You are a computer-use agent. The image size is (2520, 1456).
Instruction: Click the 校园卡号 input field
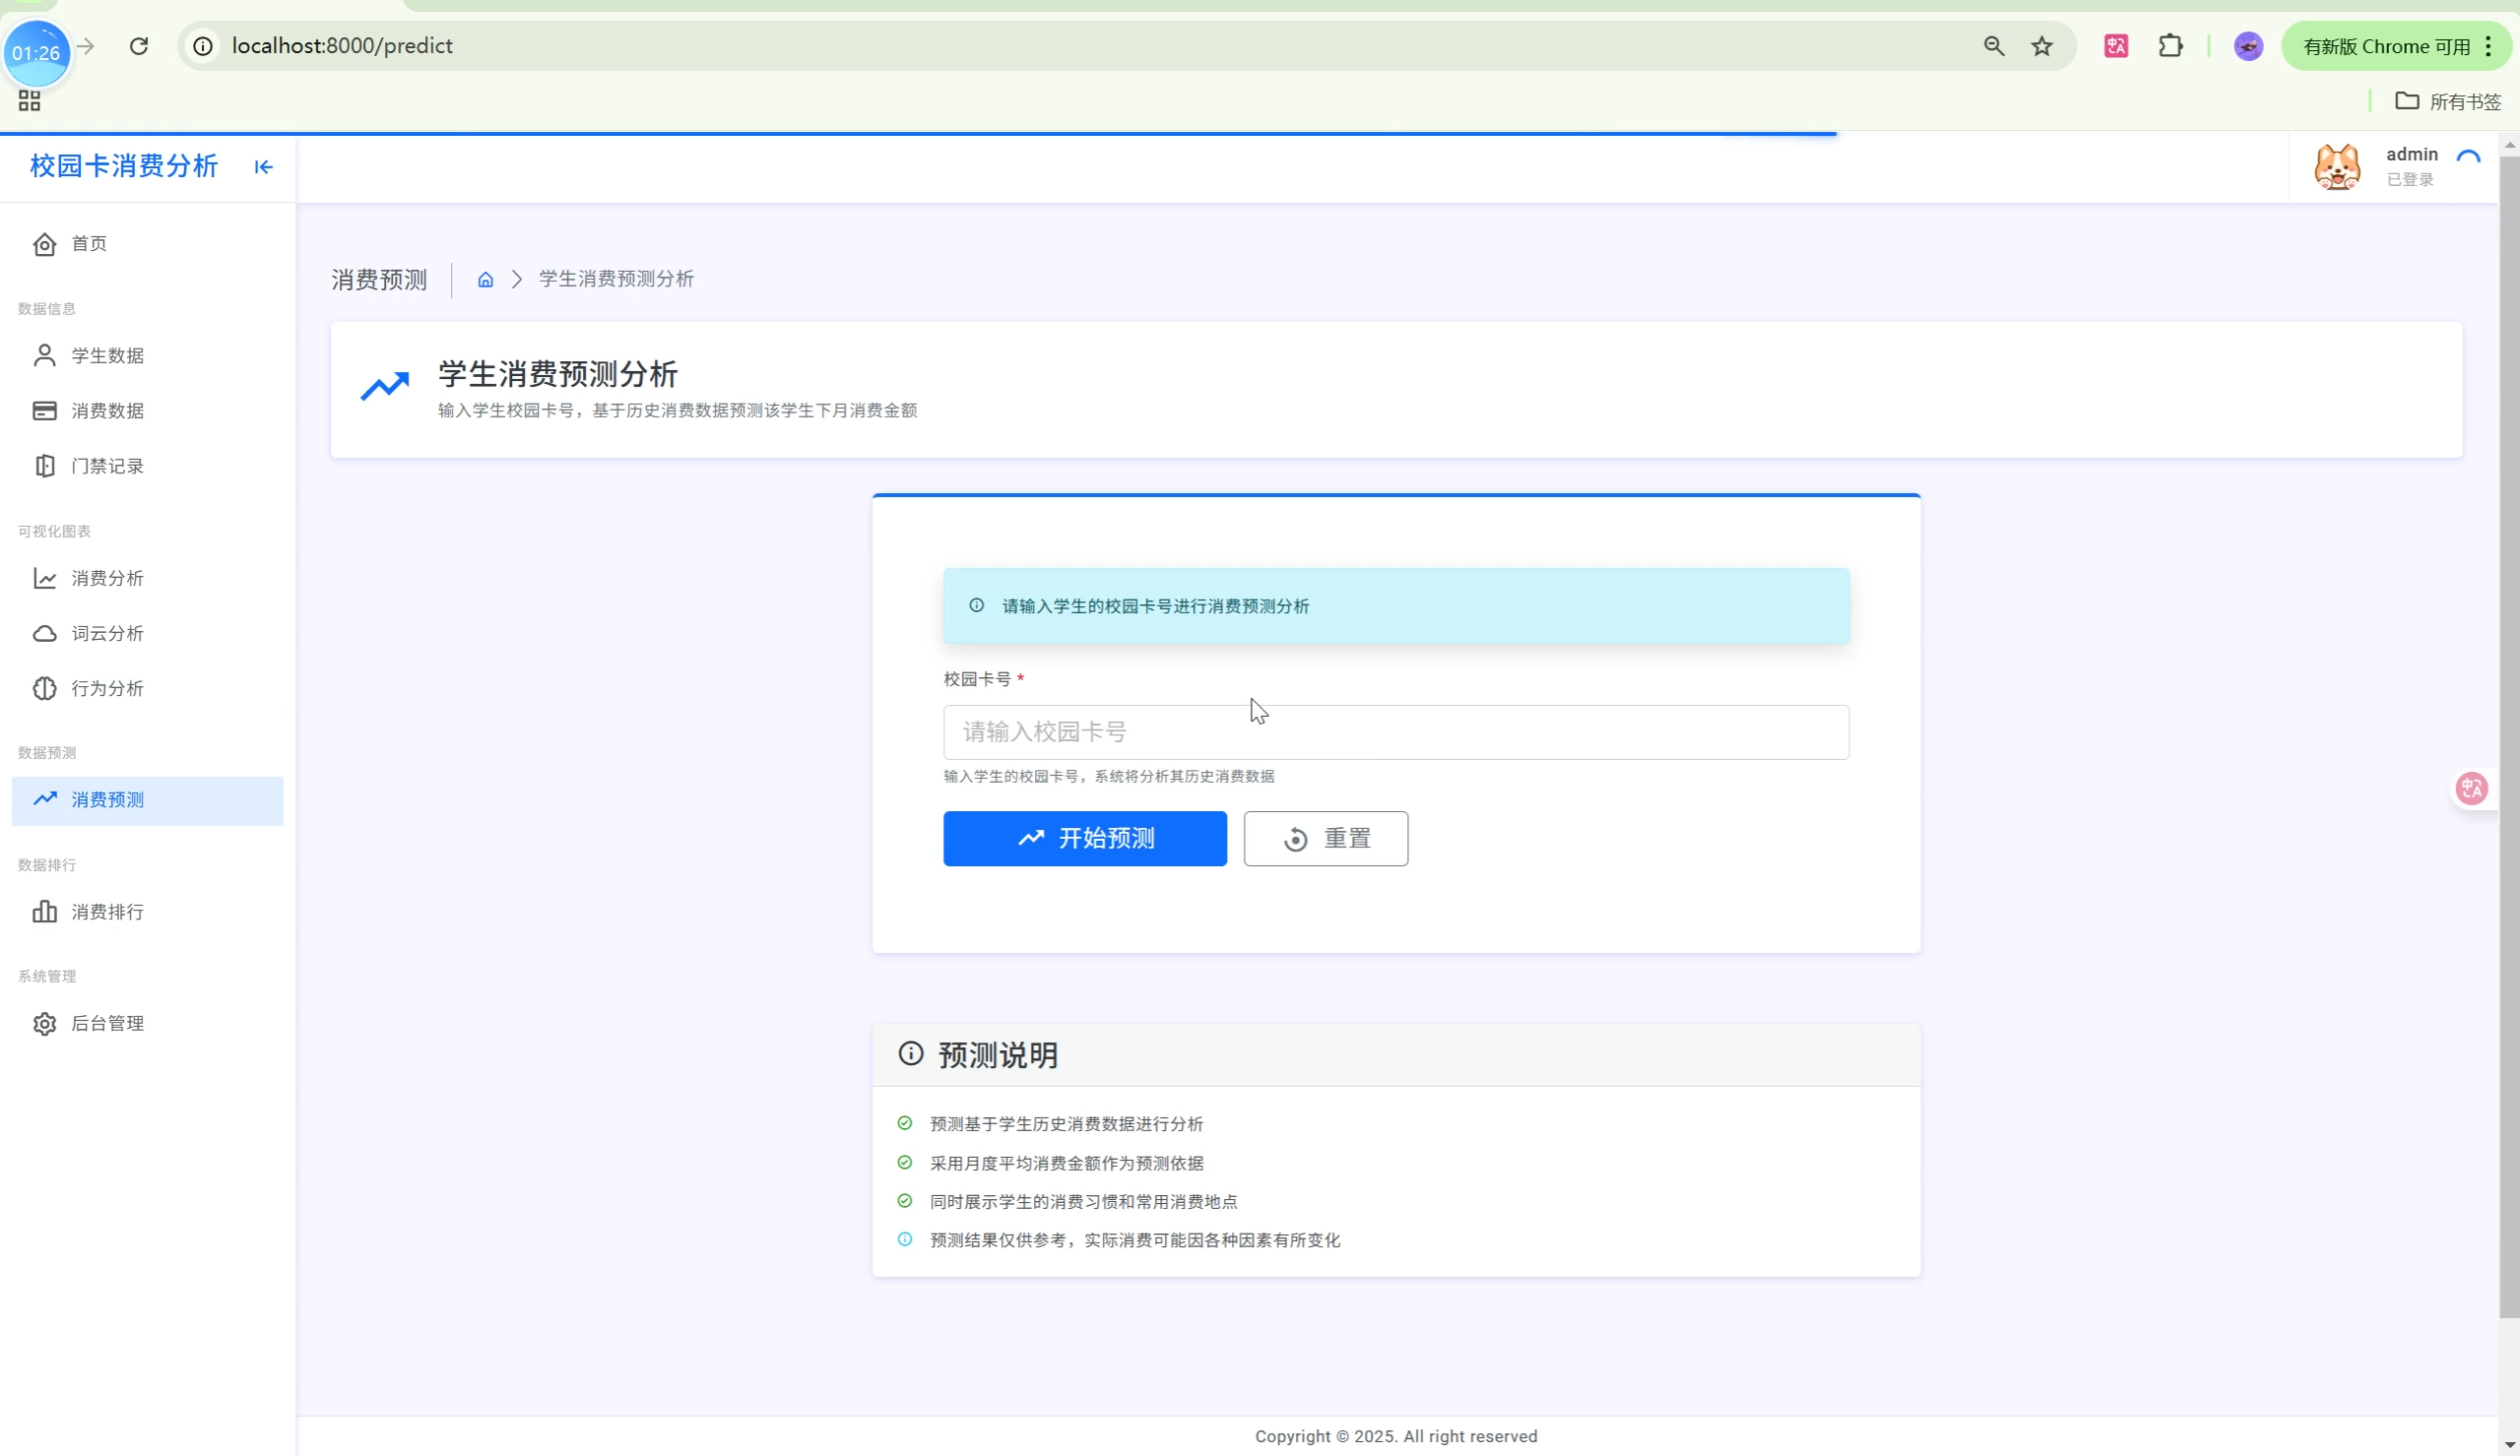pos(1395,732)
